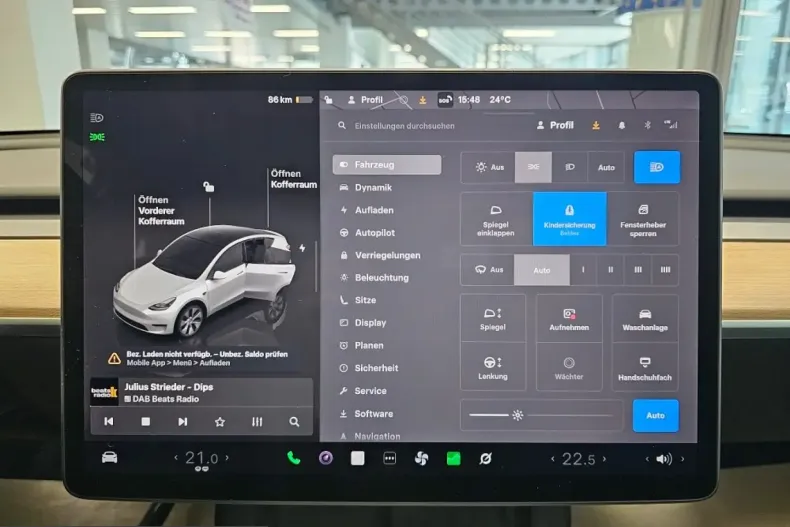Image resolution: width=790 pixels, height=527 pixels.
Task: Tap the warning triangle alert icon
Action: (x=114, y=358)
